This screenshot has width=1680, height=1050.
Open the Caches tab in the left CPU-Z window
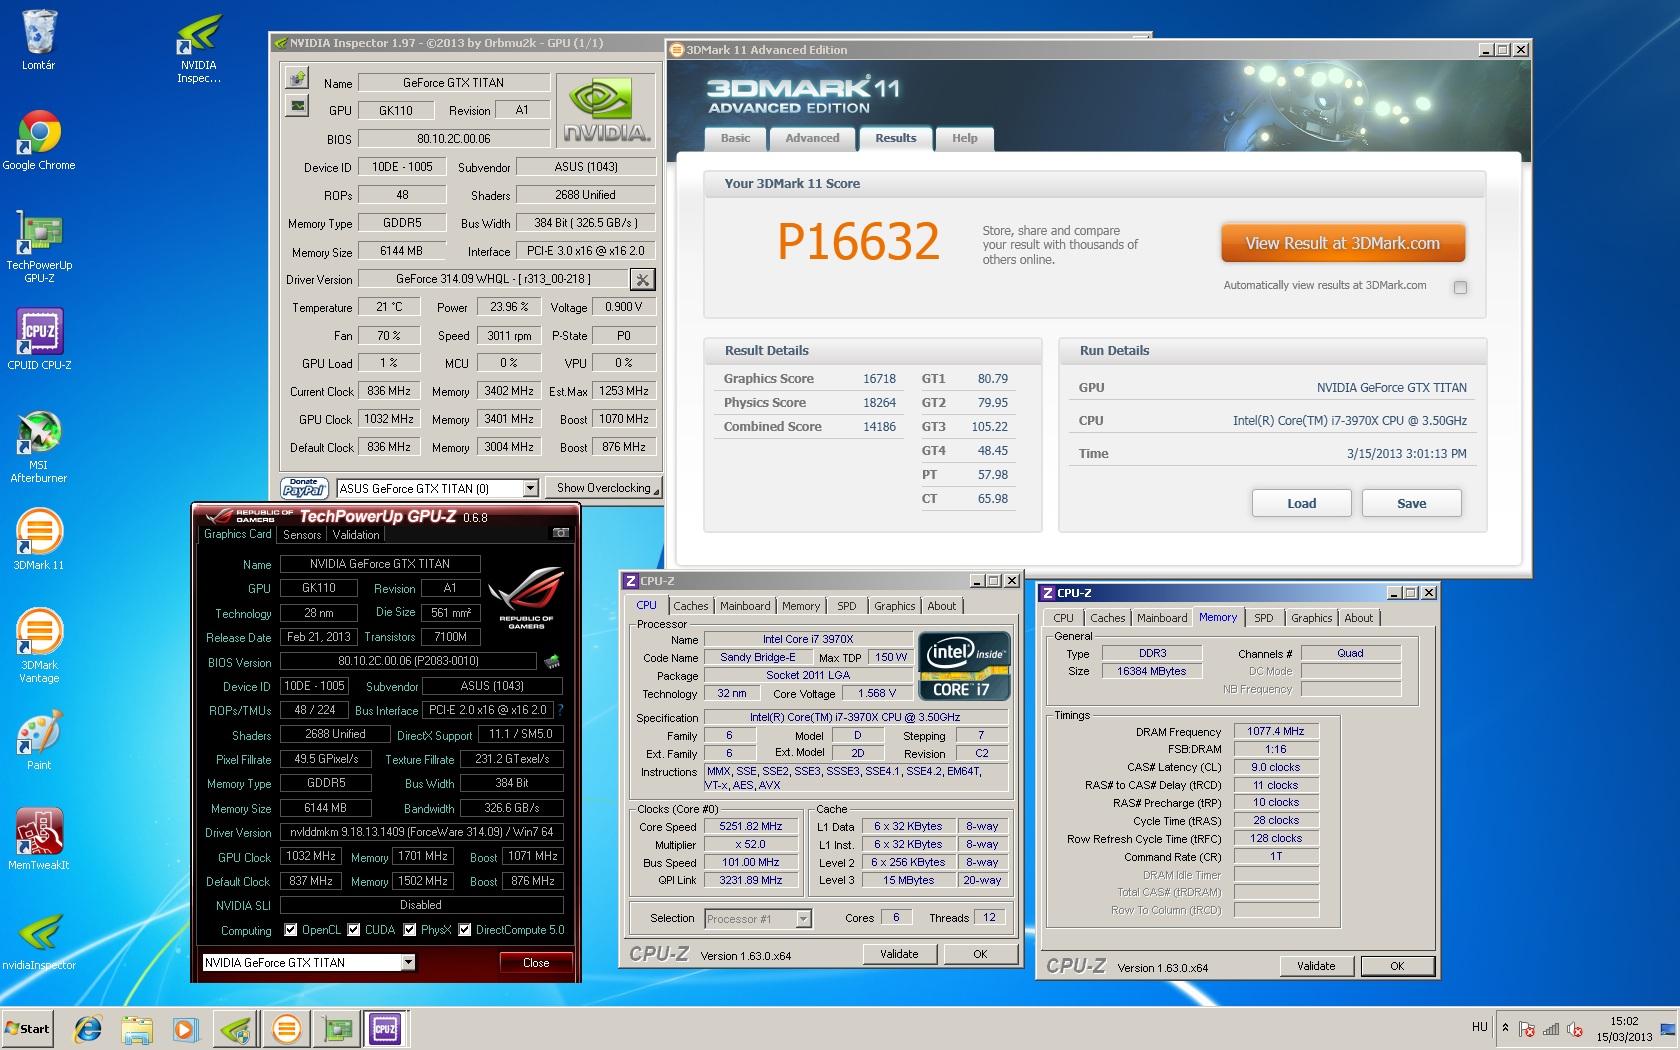click(x=691, y=606)
